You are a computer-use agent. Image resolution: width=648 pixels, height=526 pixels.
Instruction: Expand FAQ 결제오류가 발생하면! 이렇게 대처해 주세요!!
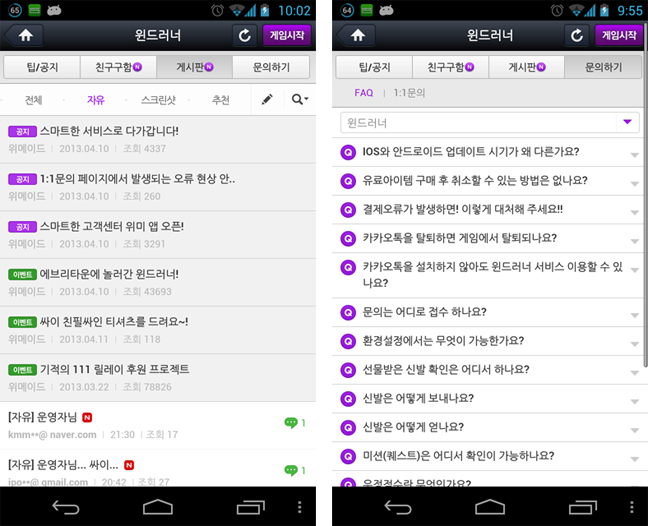(x=488, y=209)
